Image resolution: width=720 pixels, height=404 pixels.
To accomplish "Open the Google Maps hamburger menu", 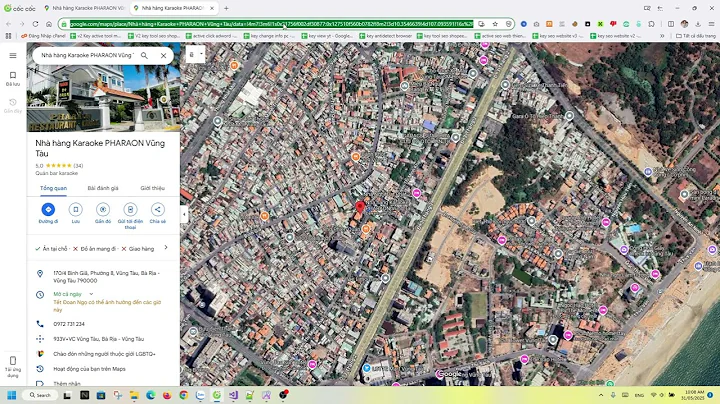I will [13, 55].
